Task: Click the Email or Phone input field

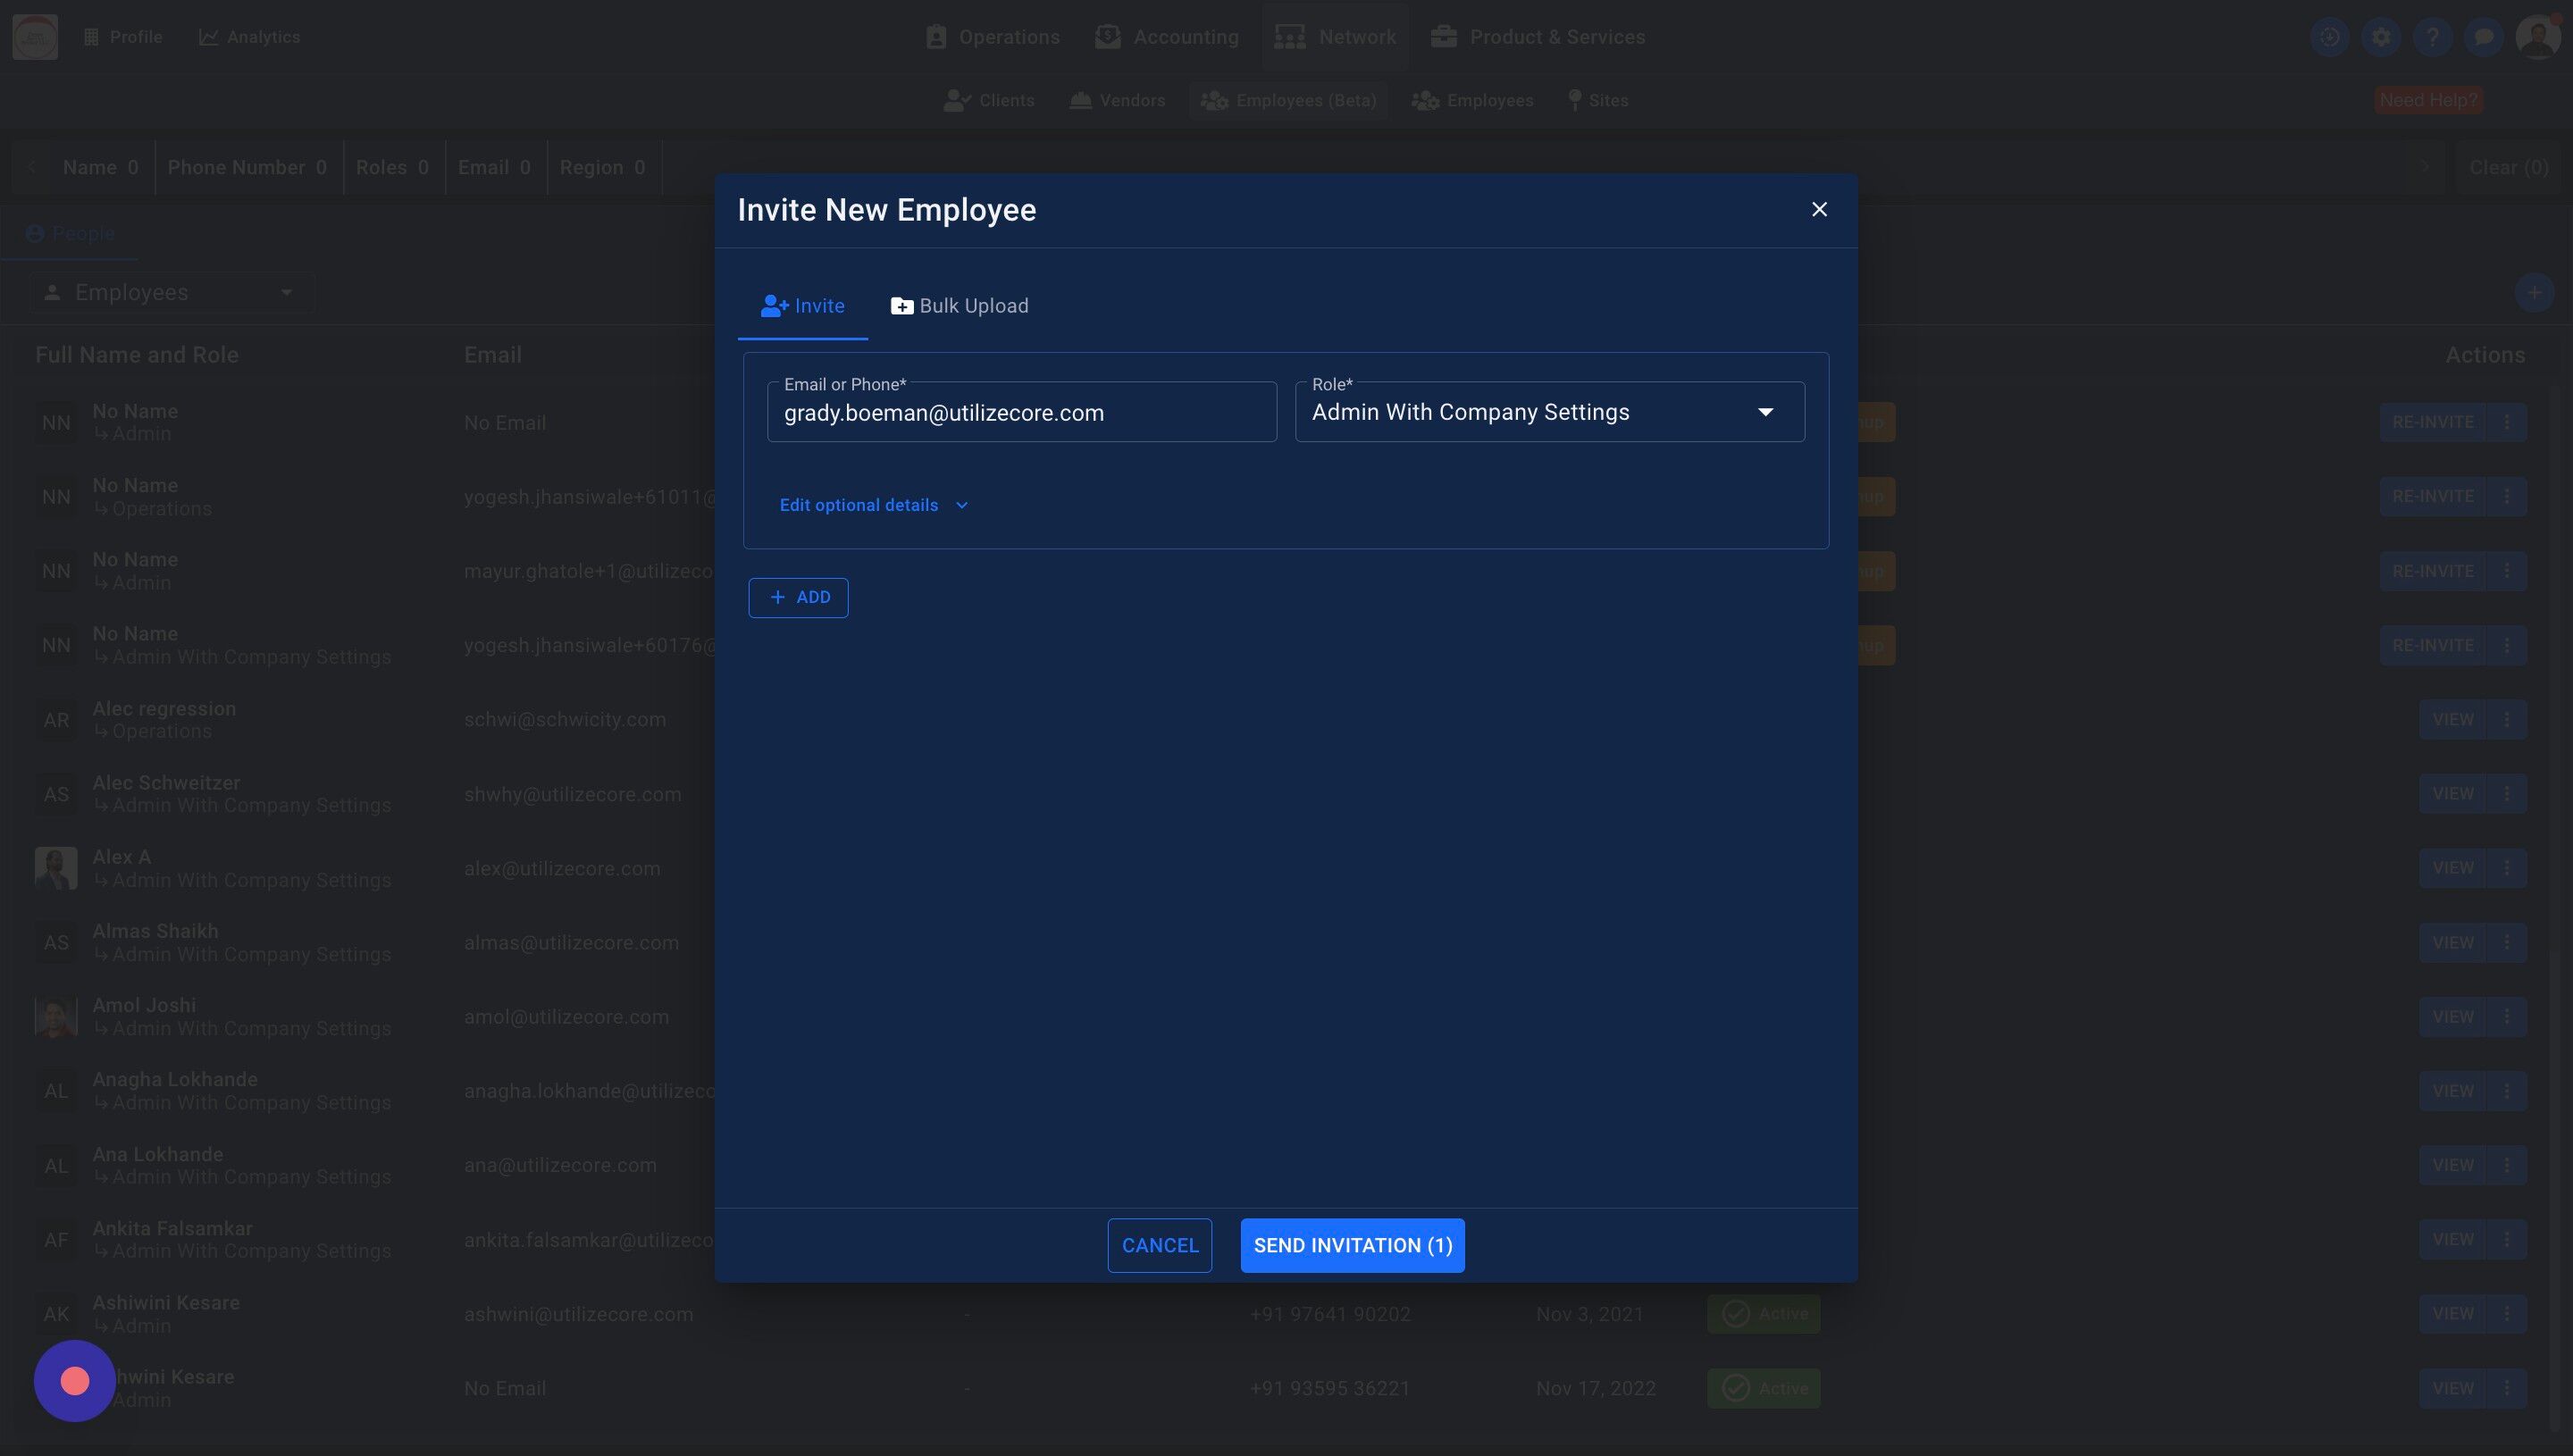Action: 1021,413
